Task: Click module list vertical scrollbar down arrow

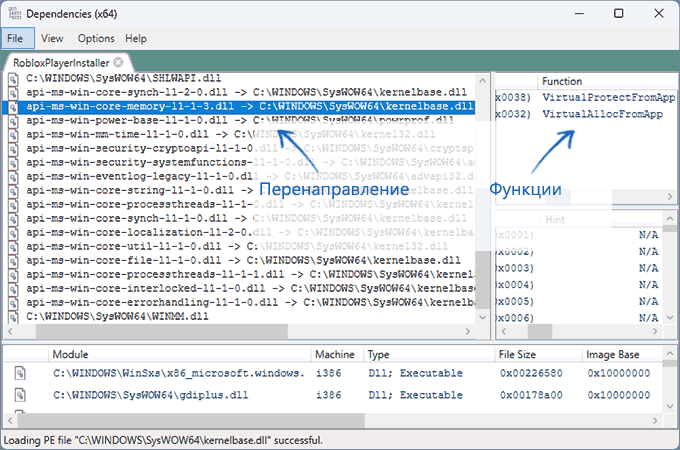Action: pyautogui.click(x=670, y=406)
